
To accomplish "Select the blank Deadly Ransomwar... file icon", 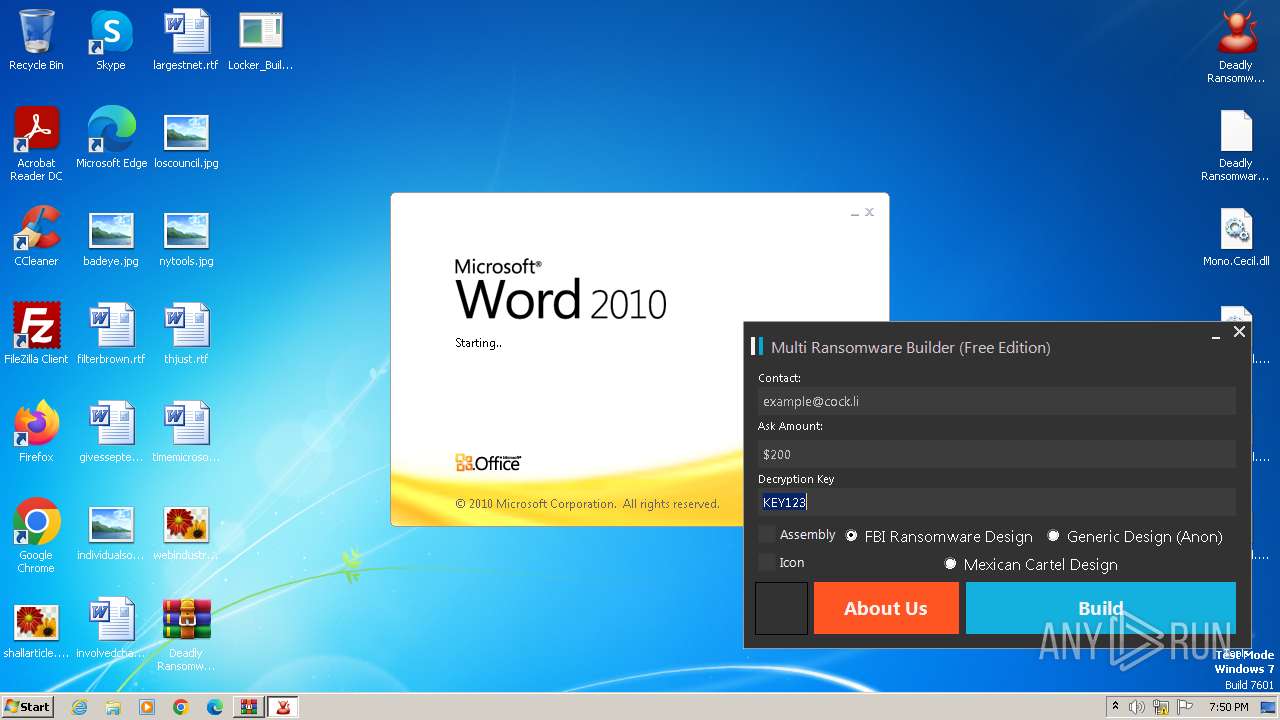I will tap(1236, 144).
